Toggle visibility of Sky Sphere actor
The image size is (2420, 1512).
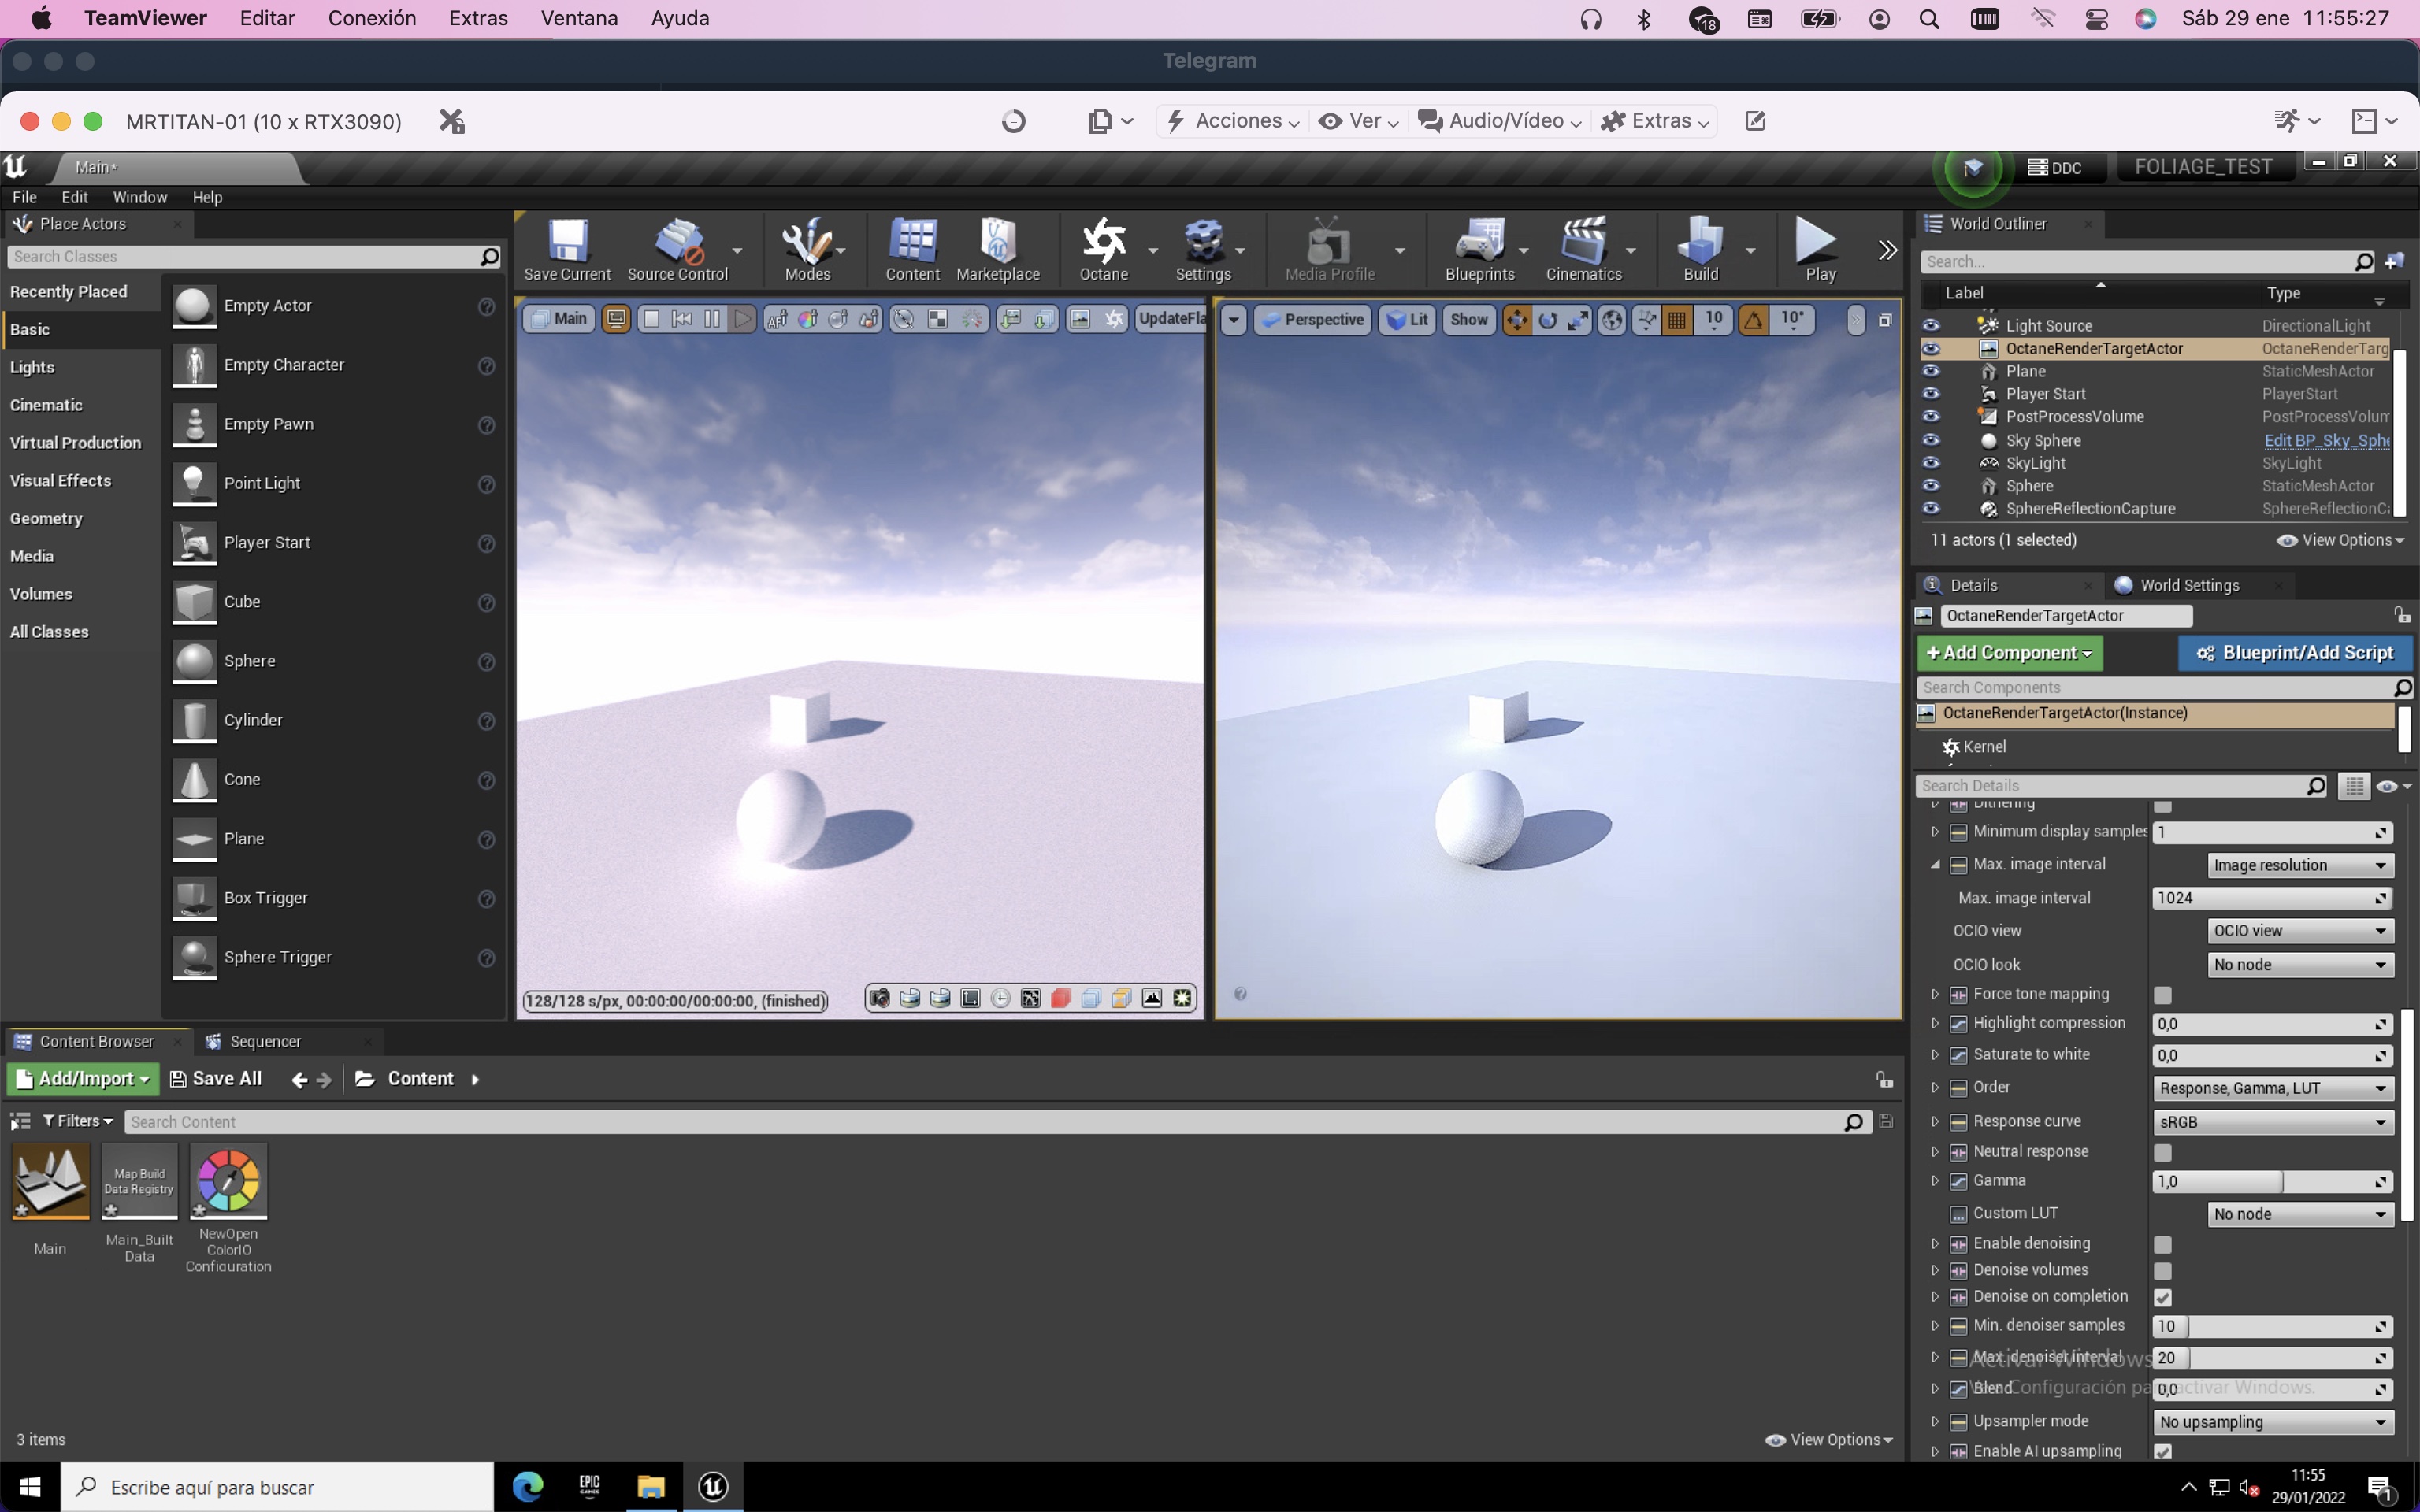(1931, 440)
